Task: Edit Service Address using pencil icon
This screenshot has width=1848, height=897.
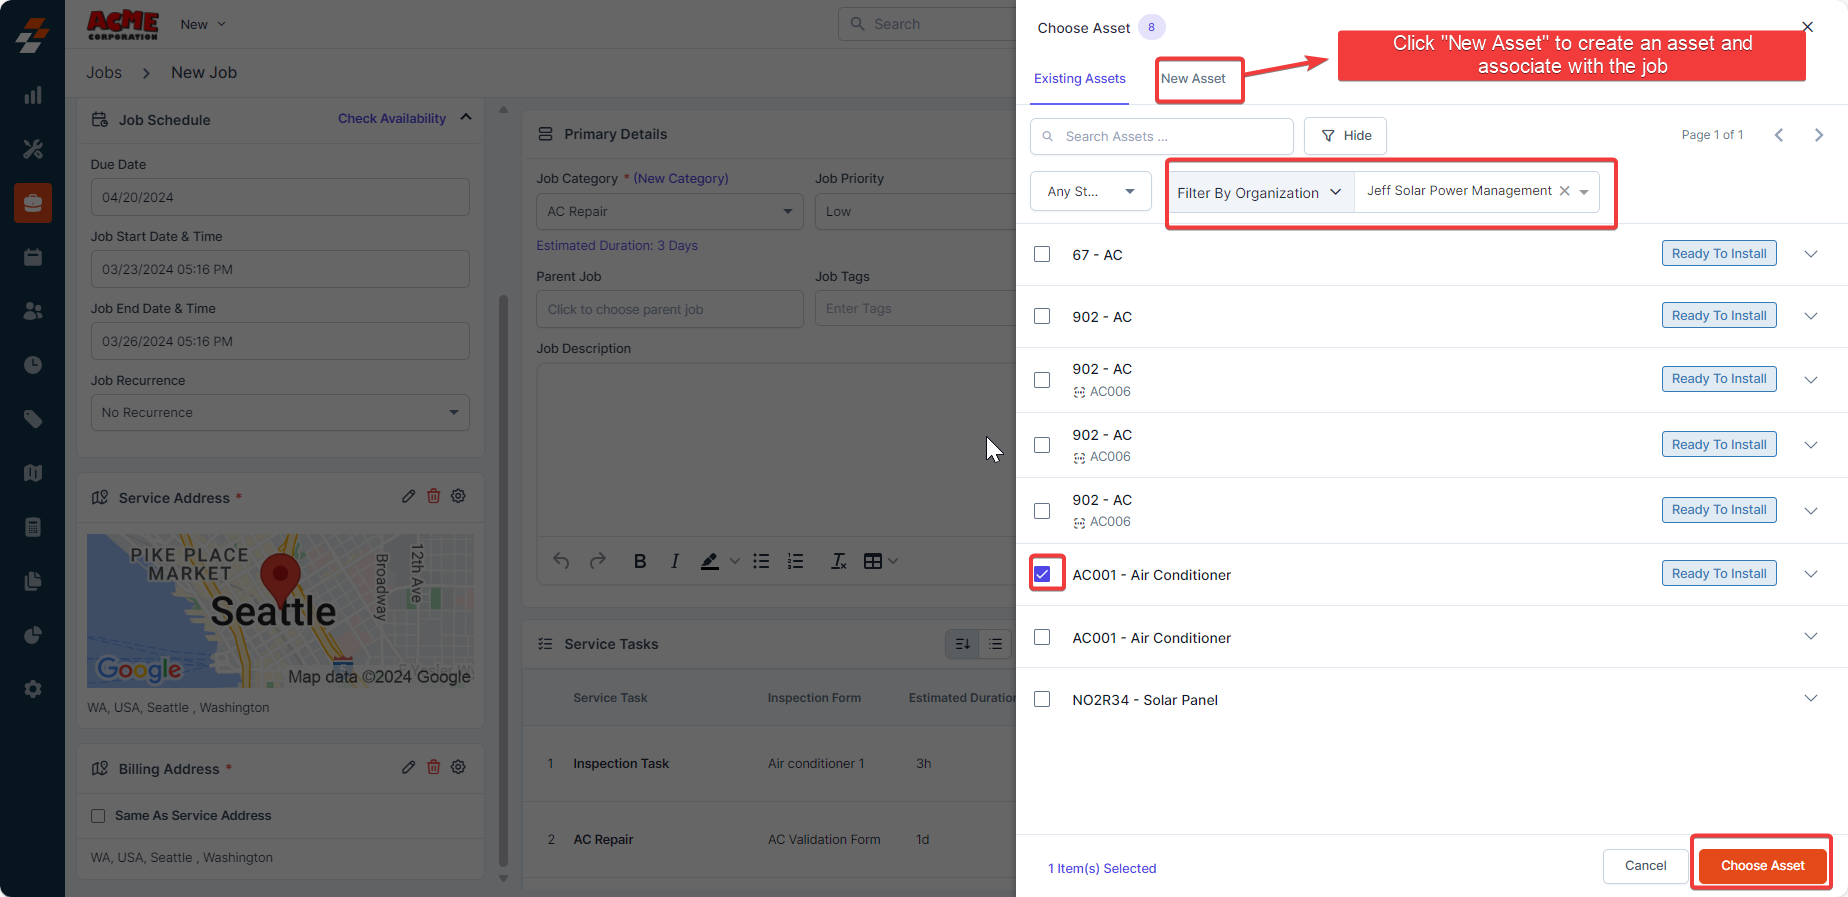Action: (408, 496)
